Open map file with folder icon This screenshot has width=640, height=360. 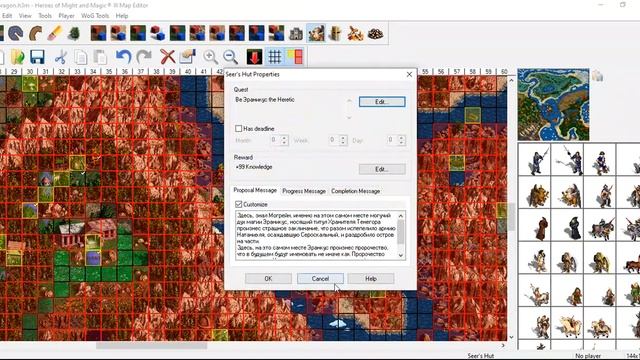[17, 57]
